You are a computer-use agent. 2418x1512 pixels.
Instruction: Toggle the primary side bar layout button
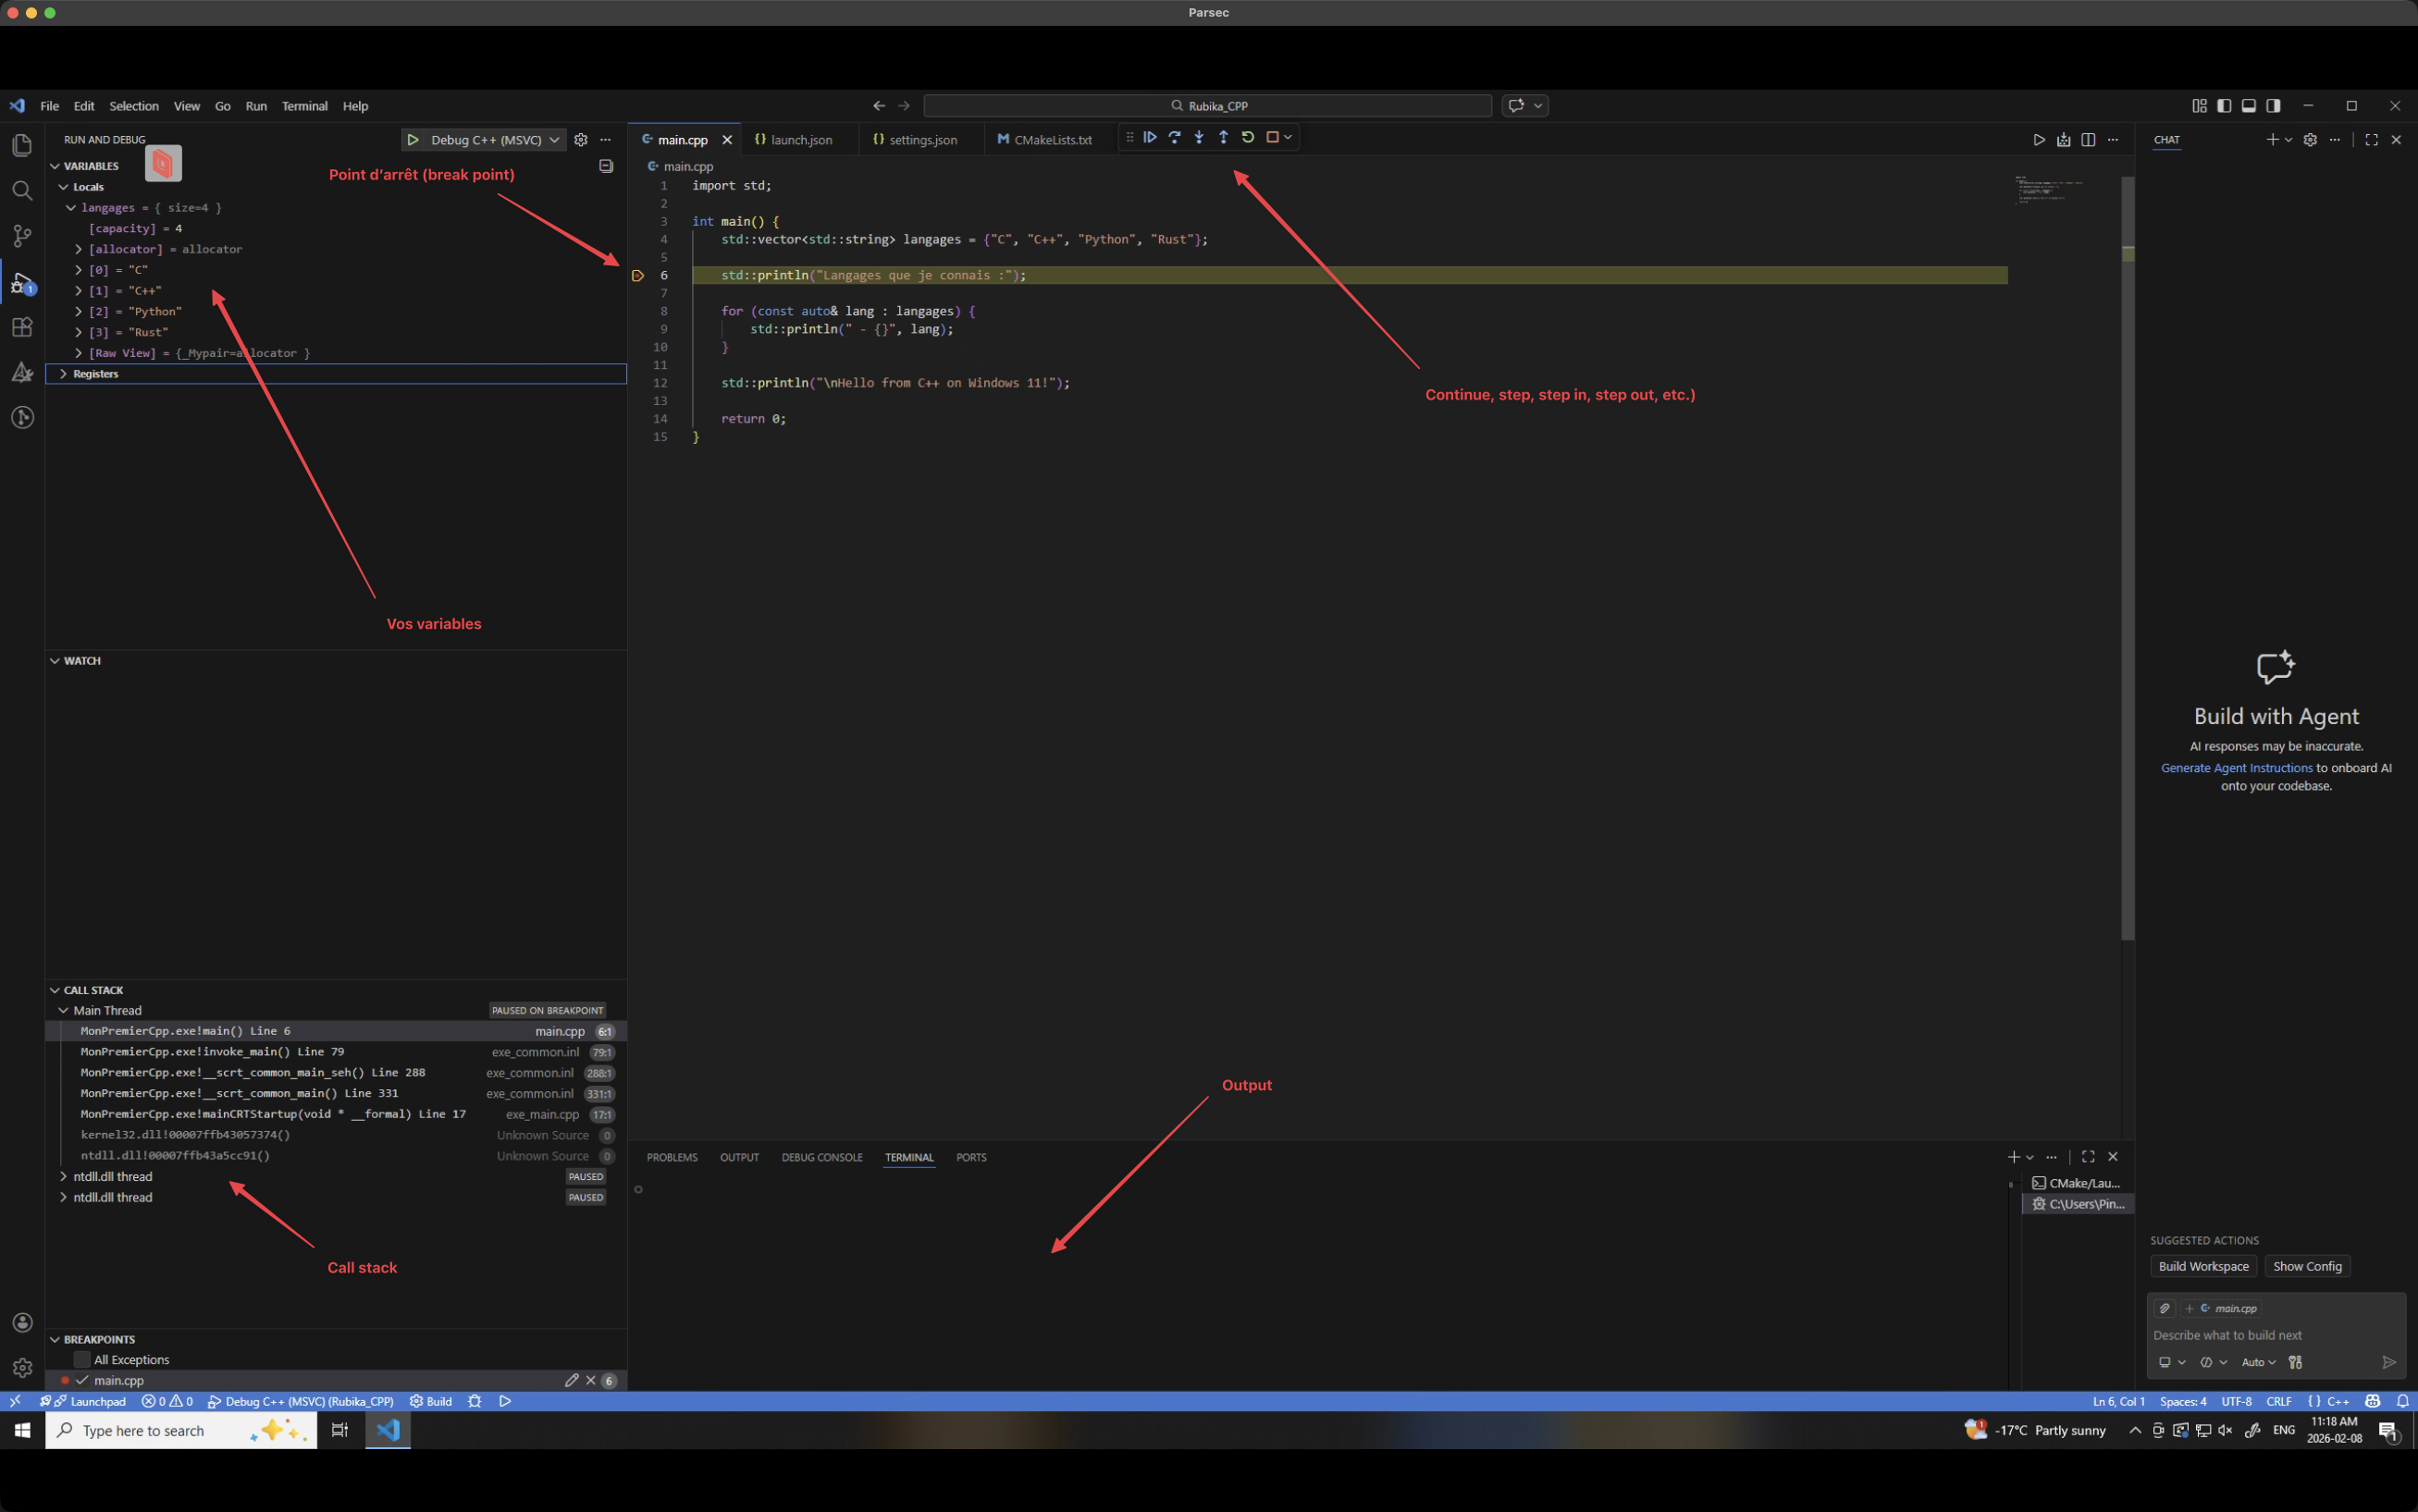pyautogui.click(x=2224, y=106)
